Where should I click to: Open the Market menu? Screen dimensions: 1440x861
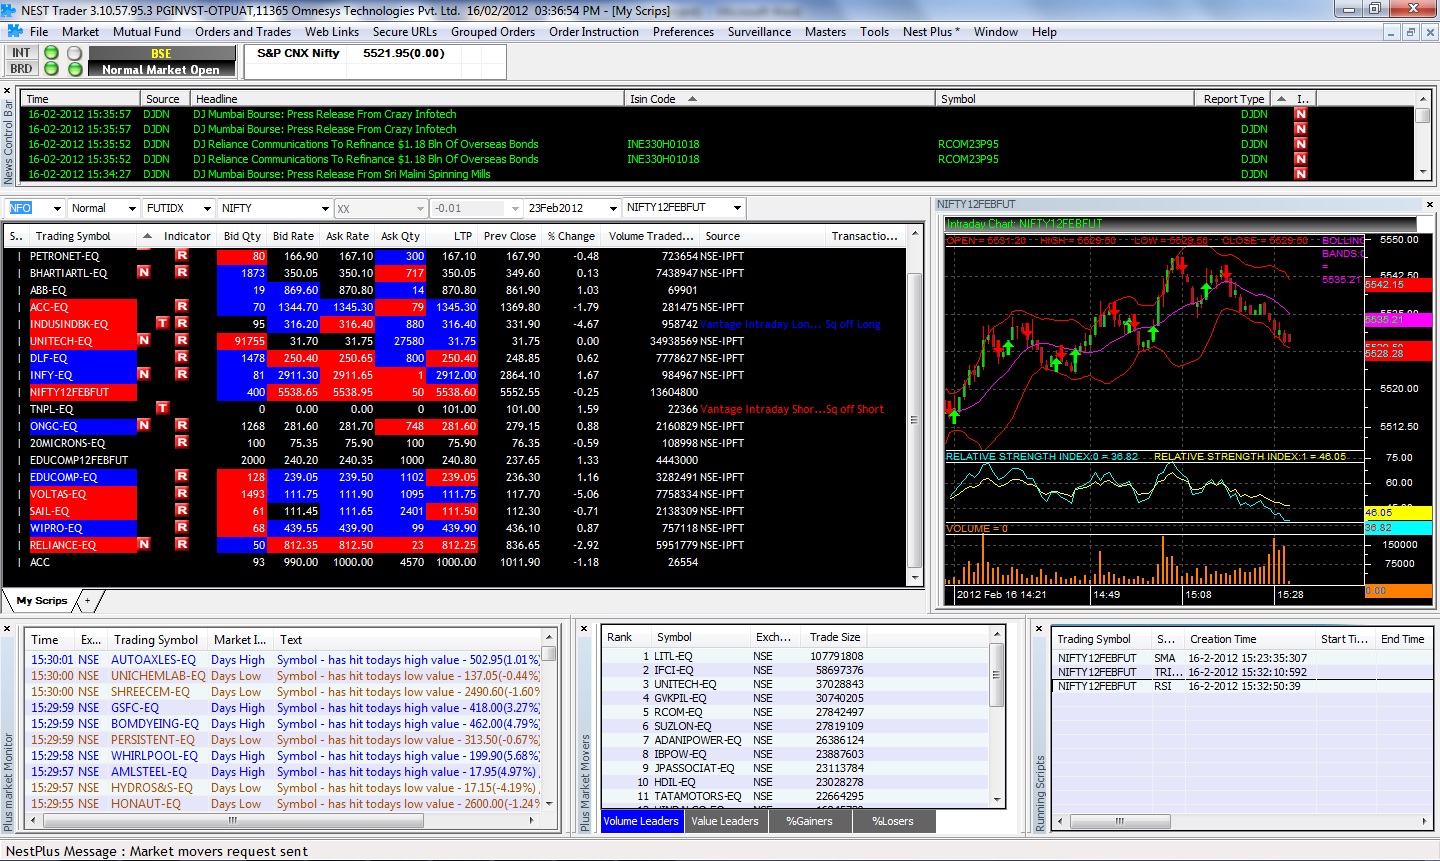80,32
